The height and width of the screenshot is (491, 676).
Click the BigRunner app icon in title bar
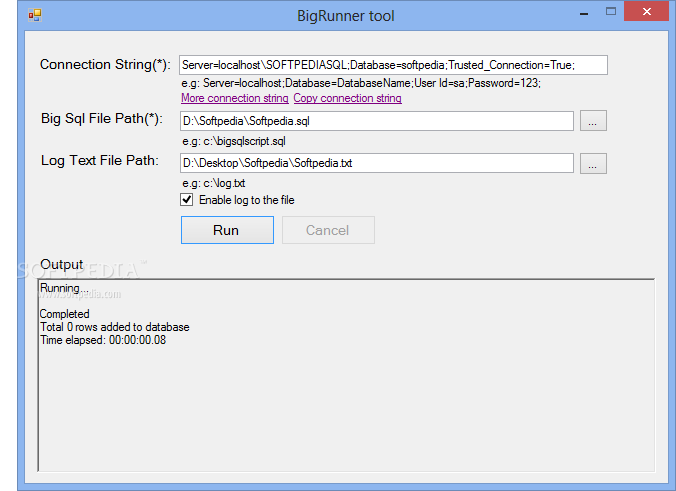point(34,15)
